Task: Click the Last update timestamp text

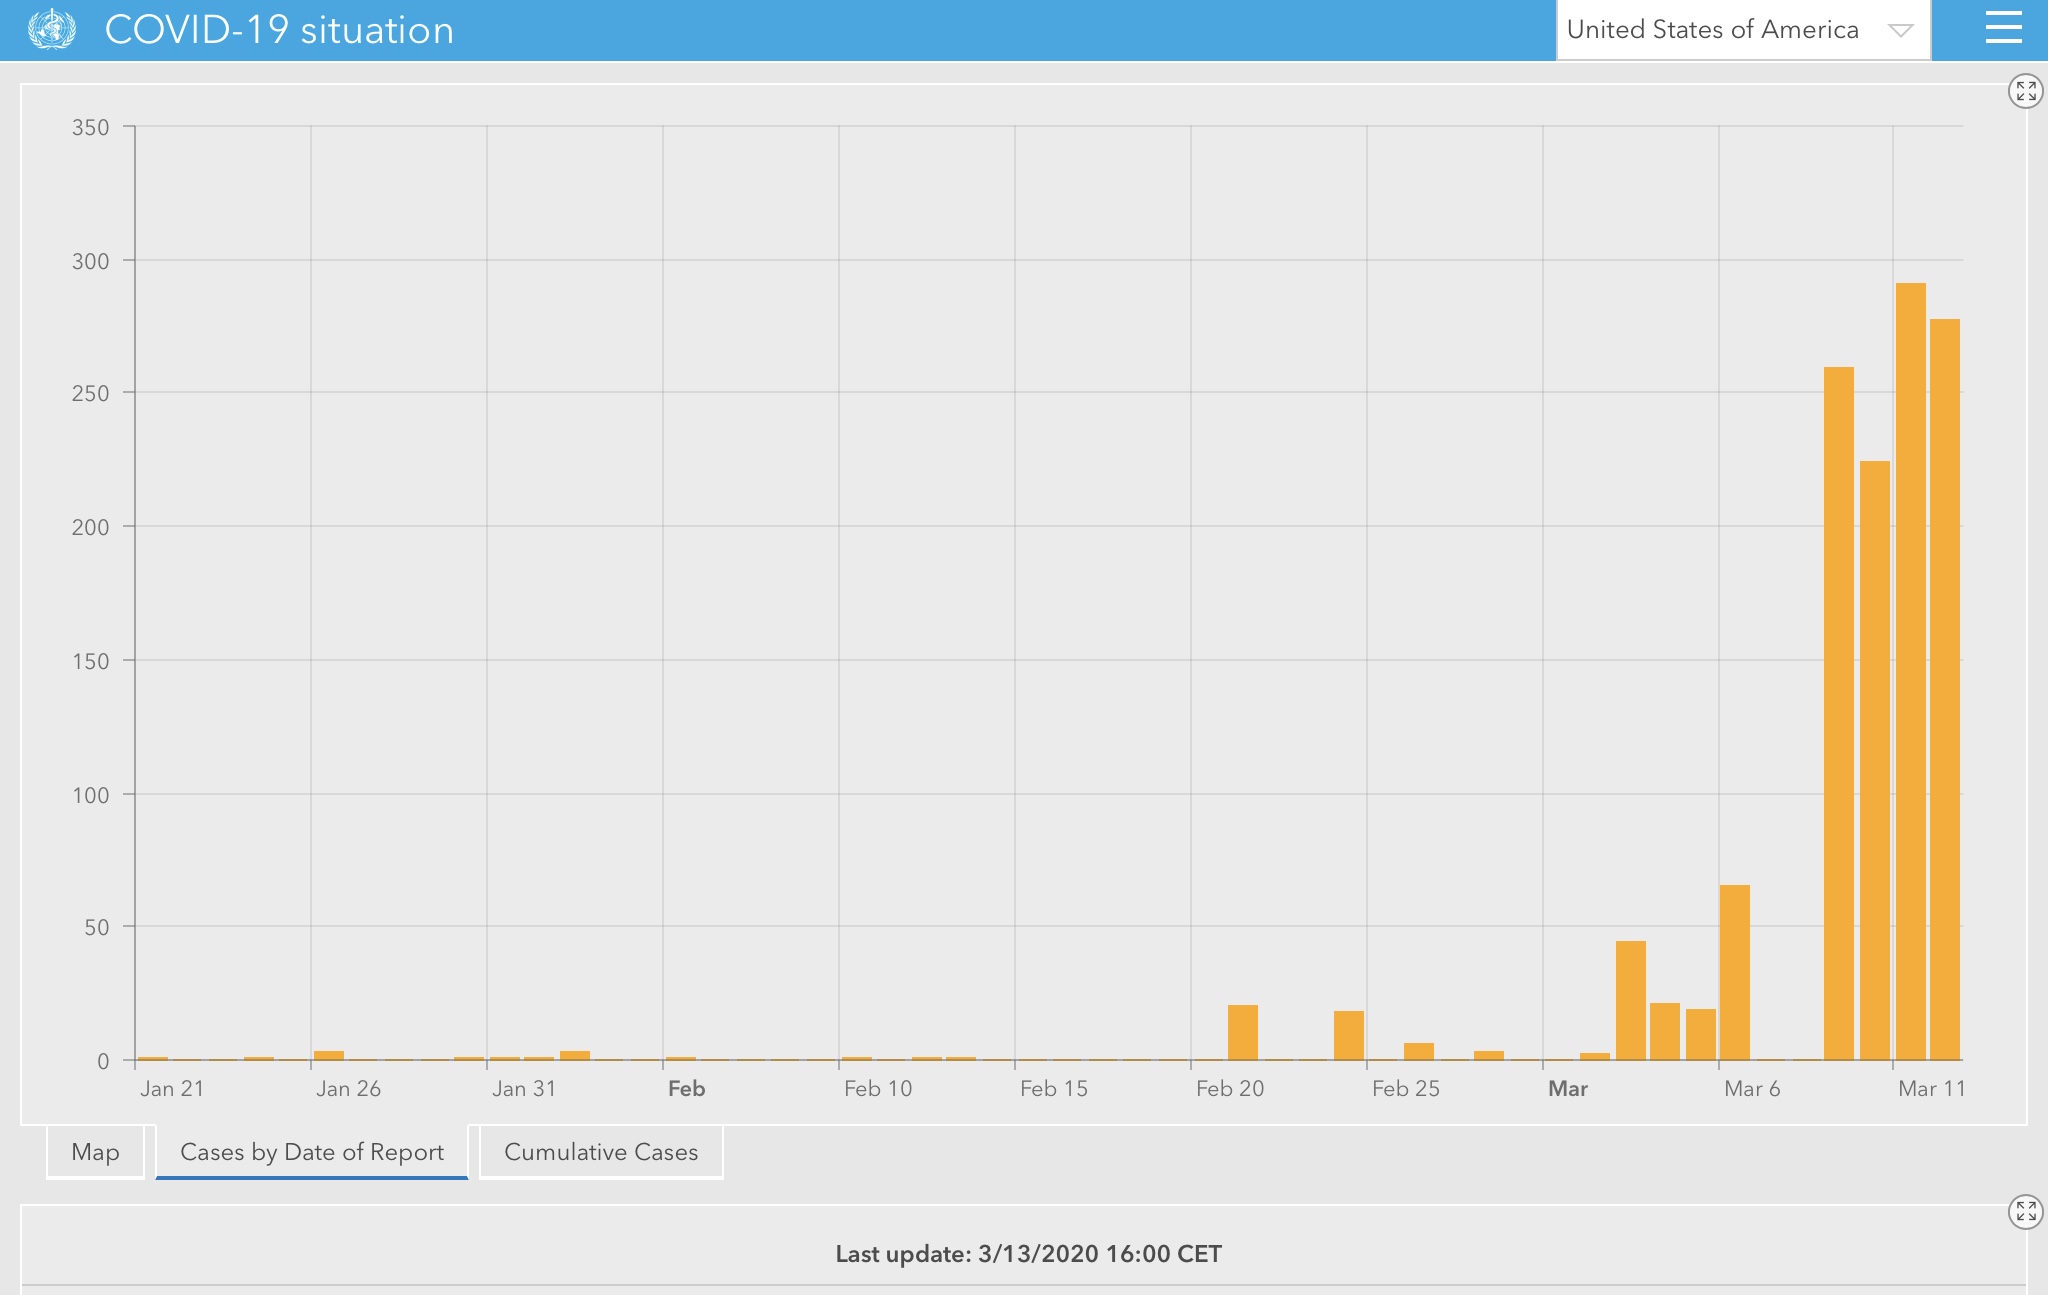Action: [1028, 1254]
